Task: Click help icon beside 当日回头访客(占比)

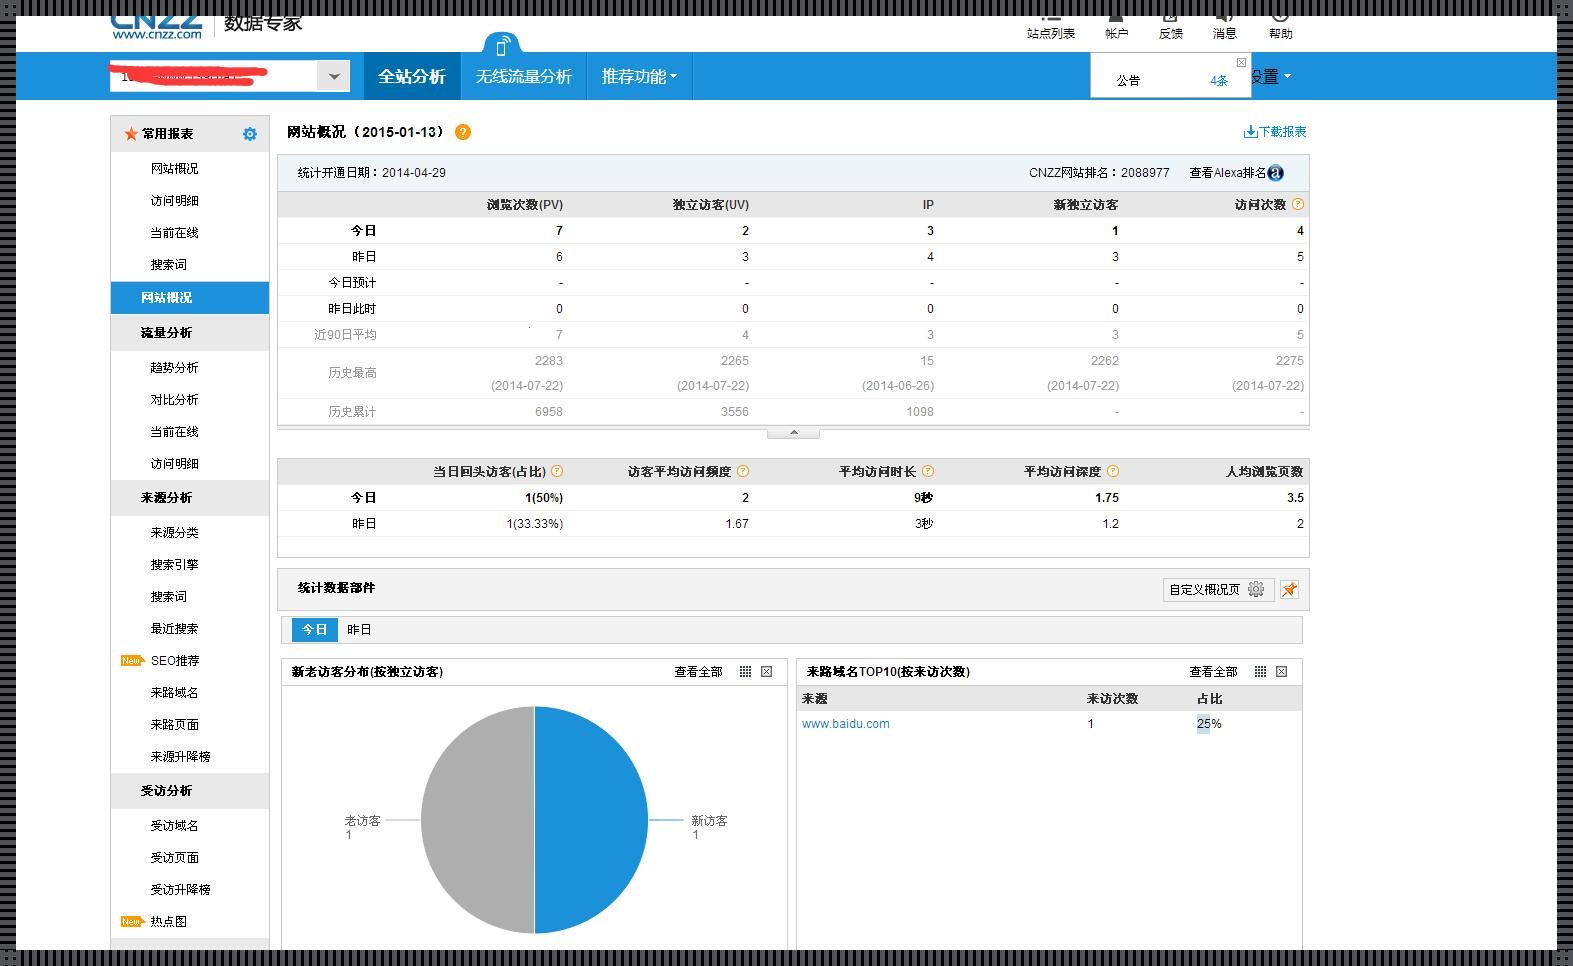Action: [x=557, y=471]
